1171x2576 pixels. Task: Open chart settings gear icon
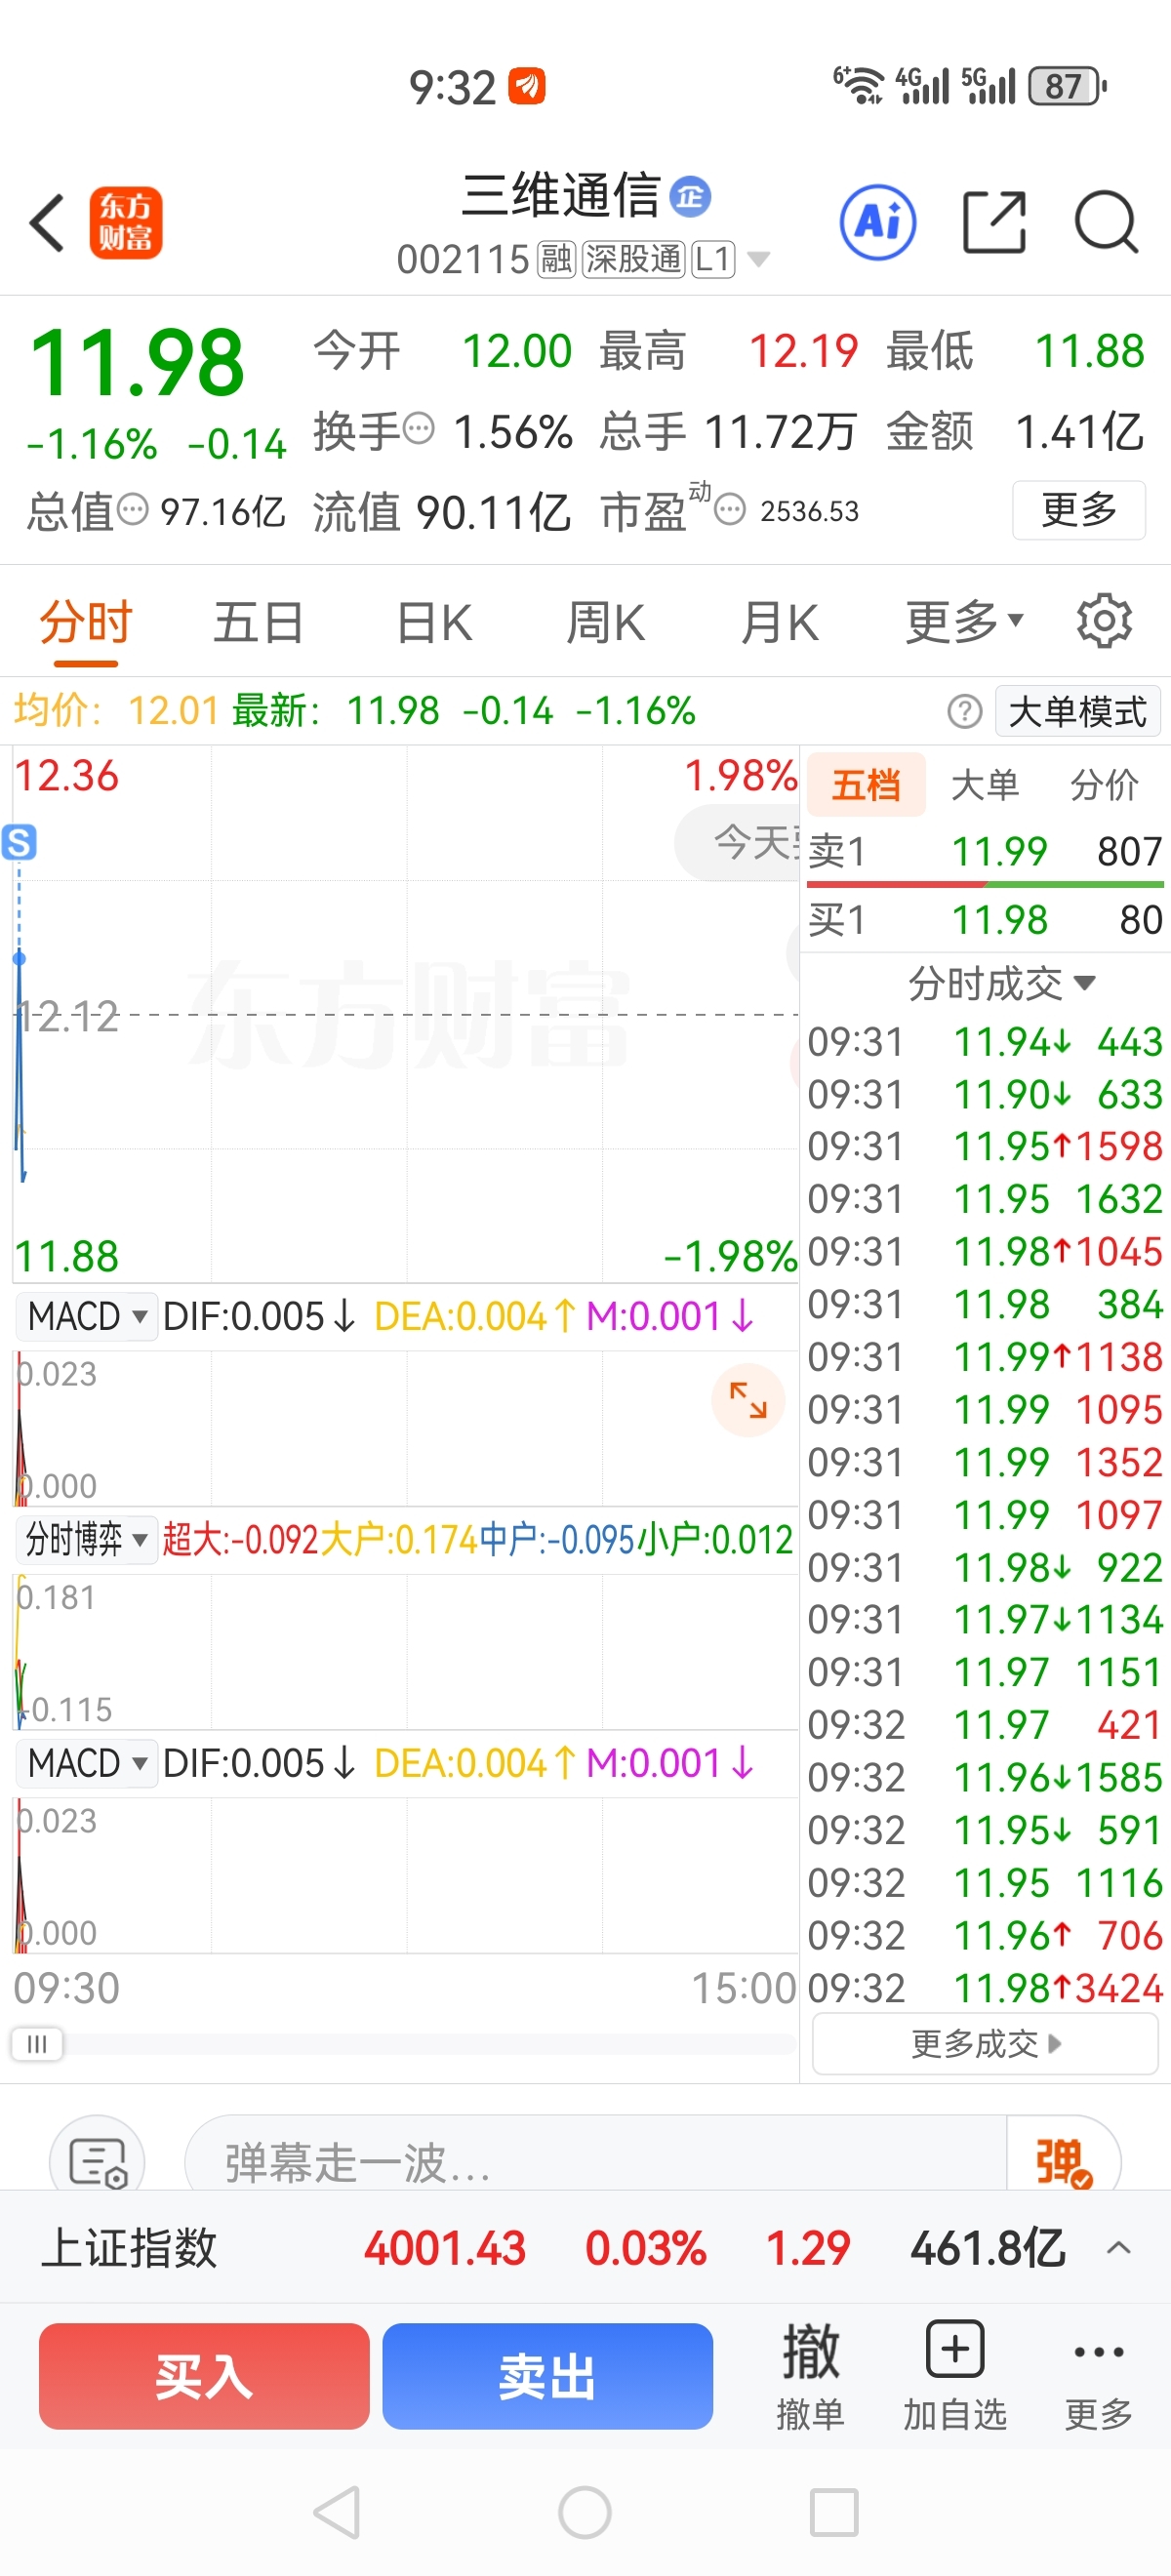(1104, 621)
